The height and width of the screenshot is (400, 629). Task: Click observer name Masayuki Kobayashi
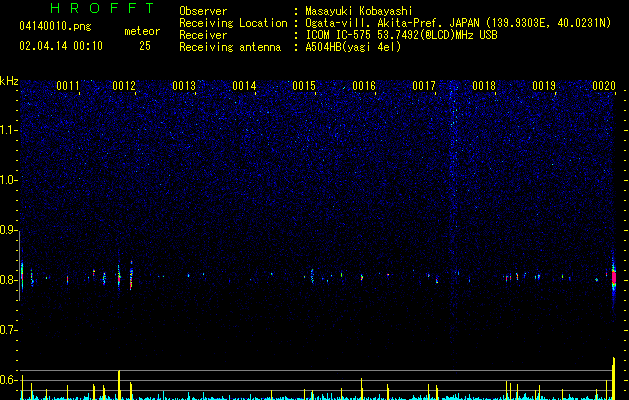click(359, 11)
